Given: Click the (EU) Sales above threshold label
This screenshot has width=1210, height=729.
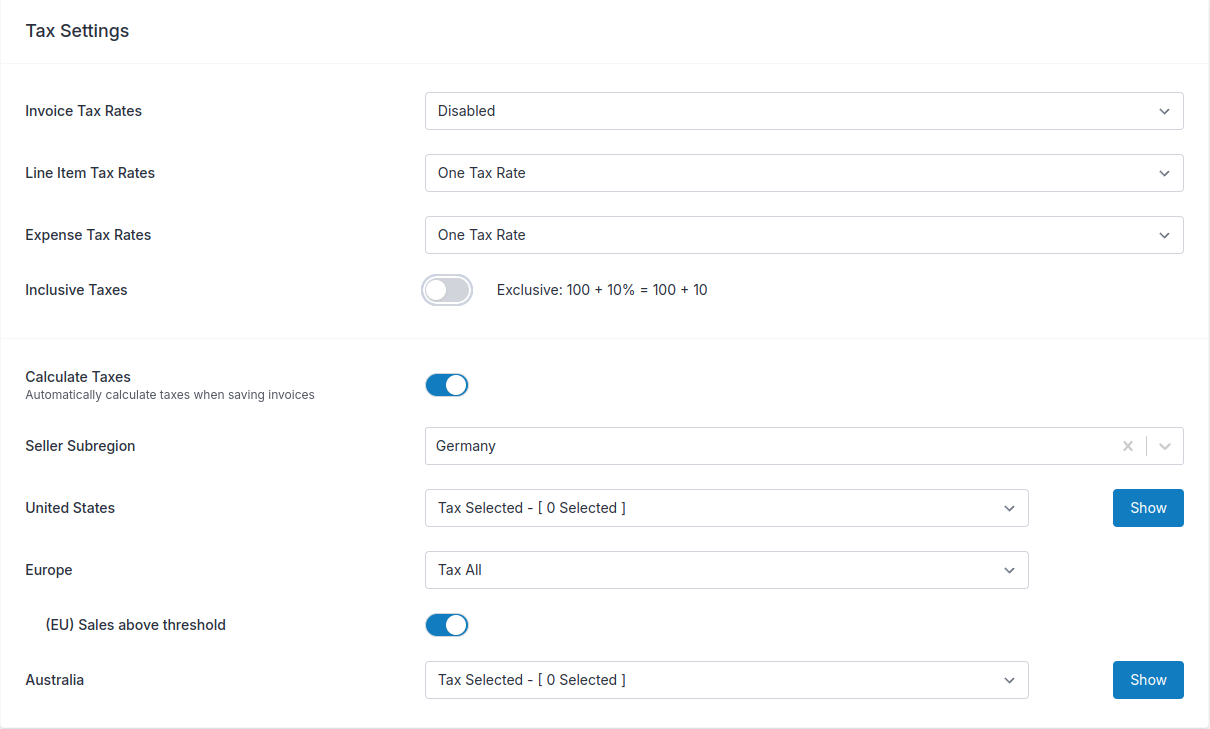Looking at the screenshot, I should [x=136, y=625].
